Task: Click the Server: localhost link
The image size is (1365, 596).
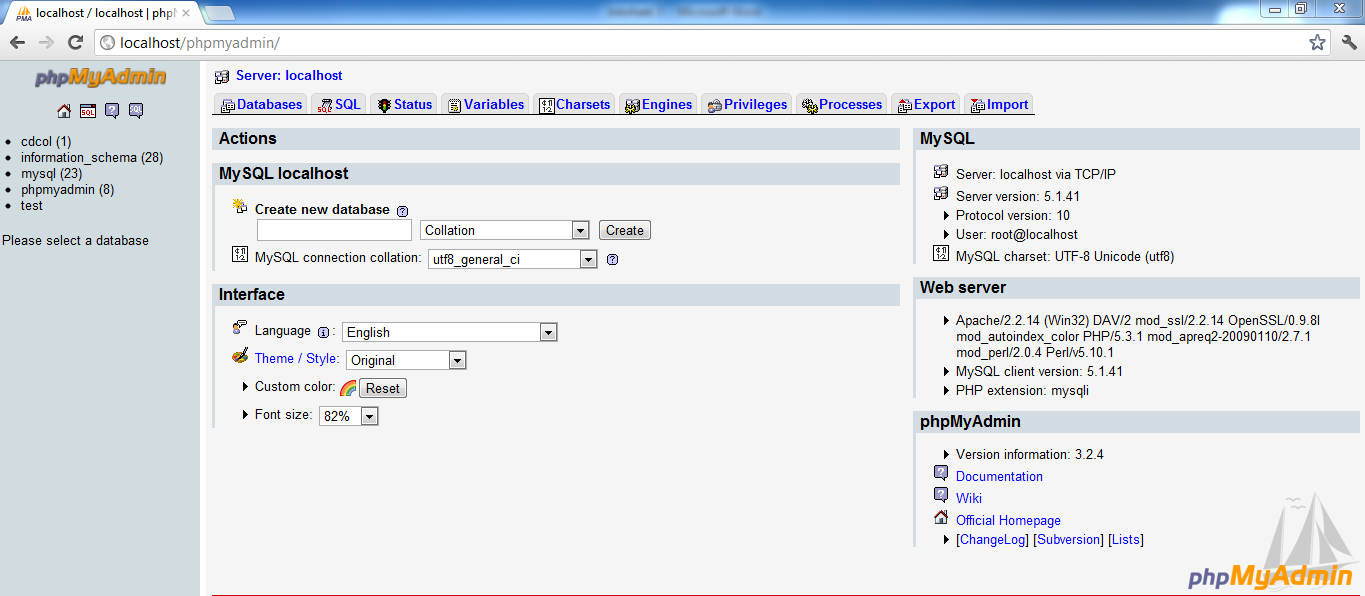Action: (289, 76)
